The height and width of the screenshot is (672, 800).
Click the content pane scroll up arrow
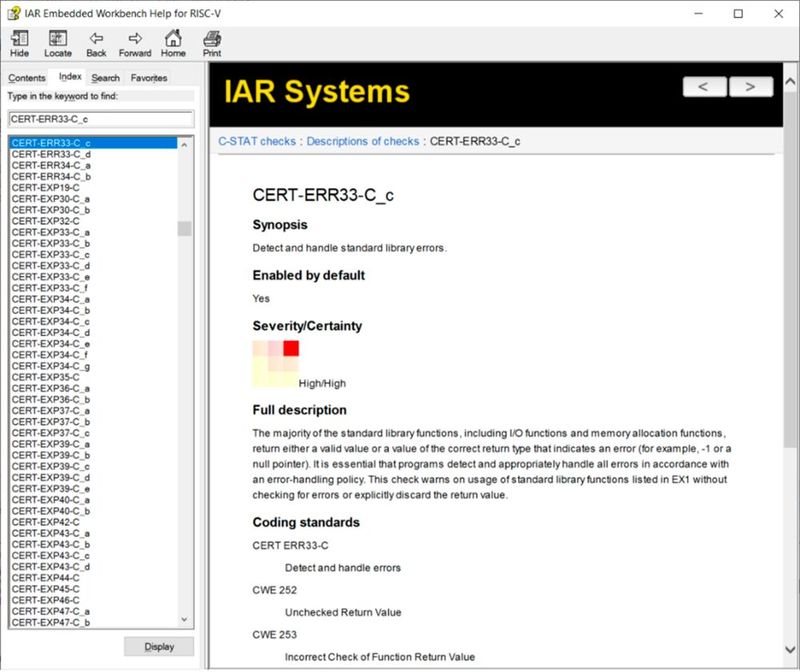coord(790,81)
